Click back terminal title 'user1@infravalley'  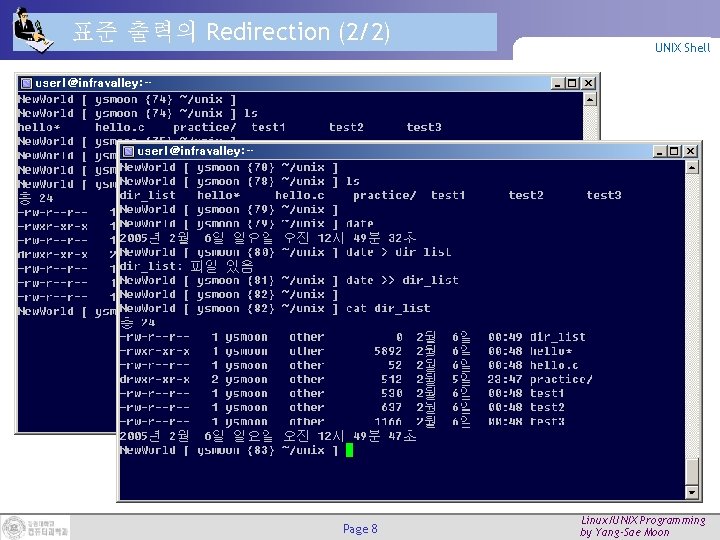coord(89,83)
